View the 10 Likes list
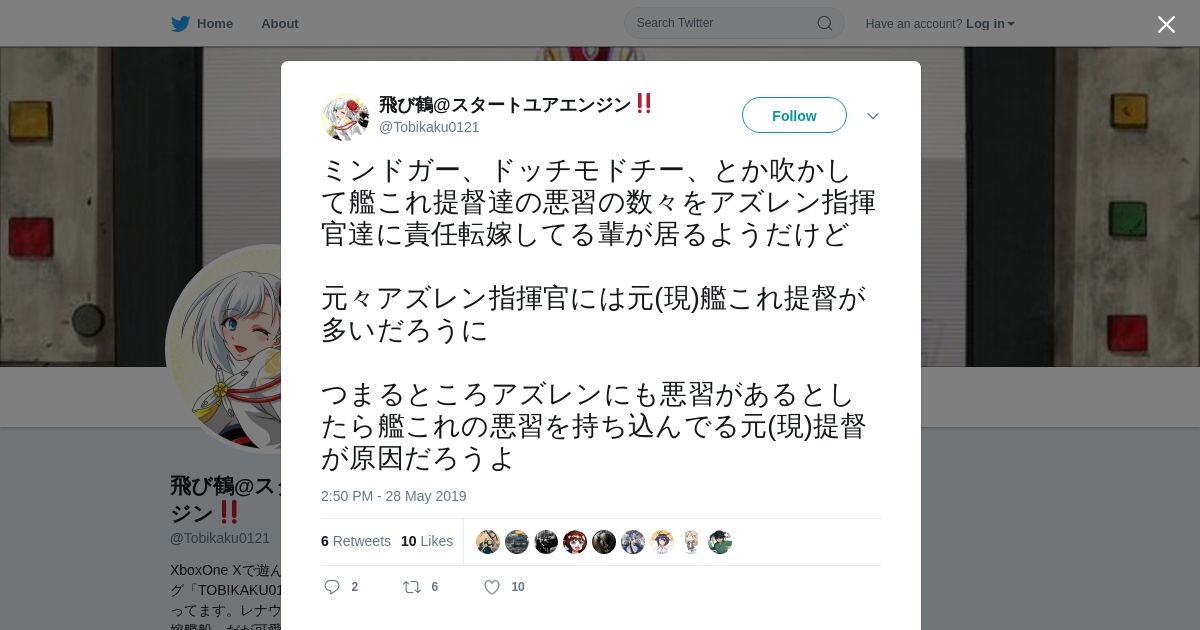This screenshot has height=630, width=1200. point(427,541)
